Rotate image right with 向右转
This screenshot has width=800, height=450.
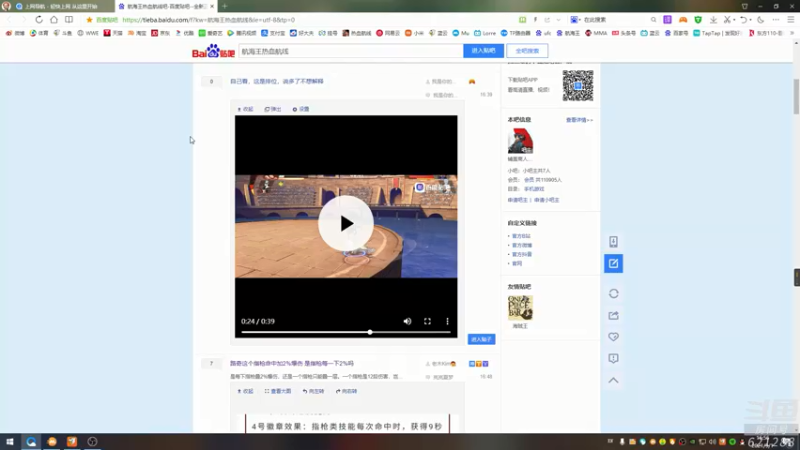346,391
